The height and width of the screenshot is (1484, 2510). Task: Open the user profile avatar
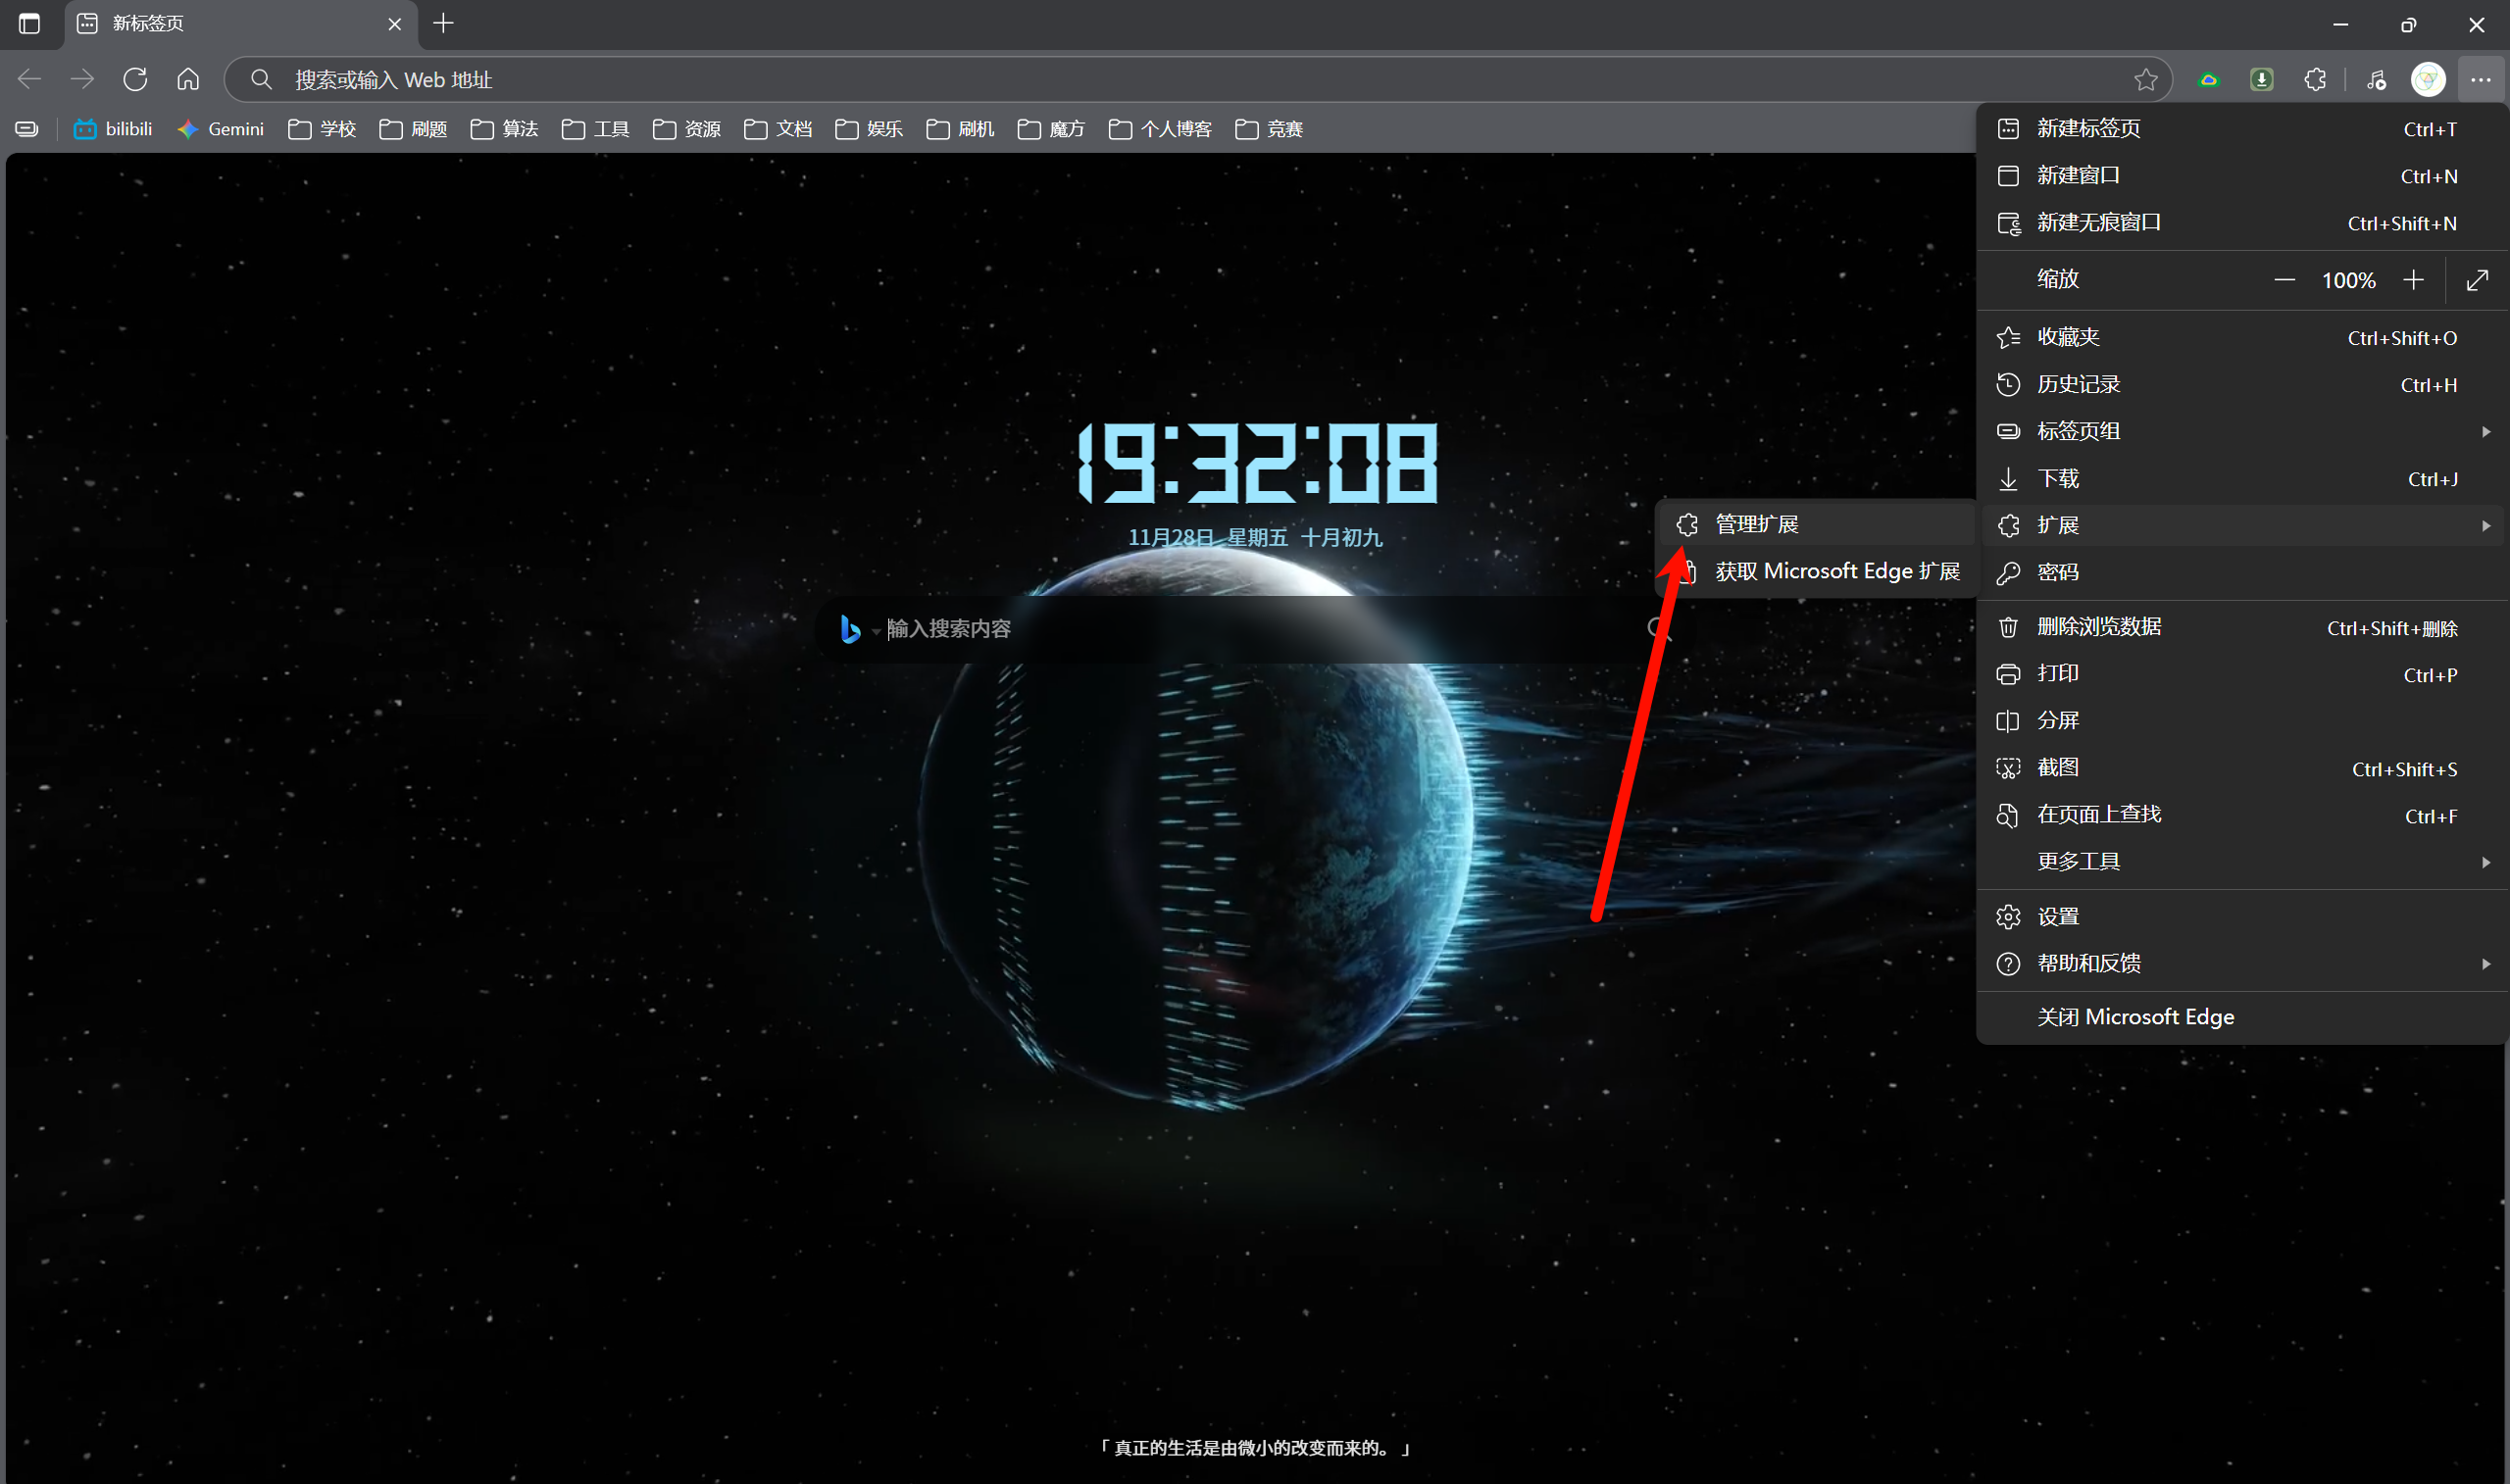(2428, 80)
